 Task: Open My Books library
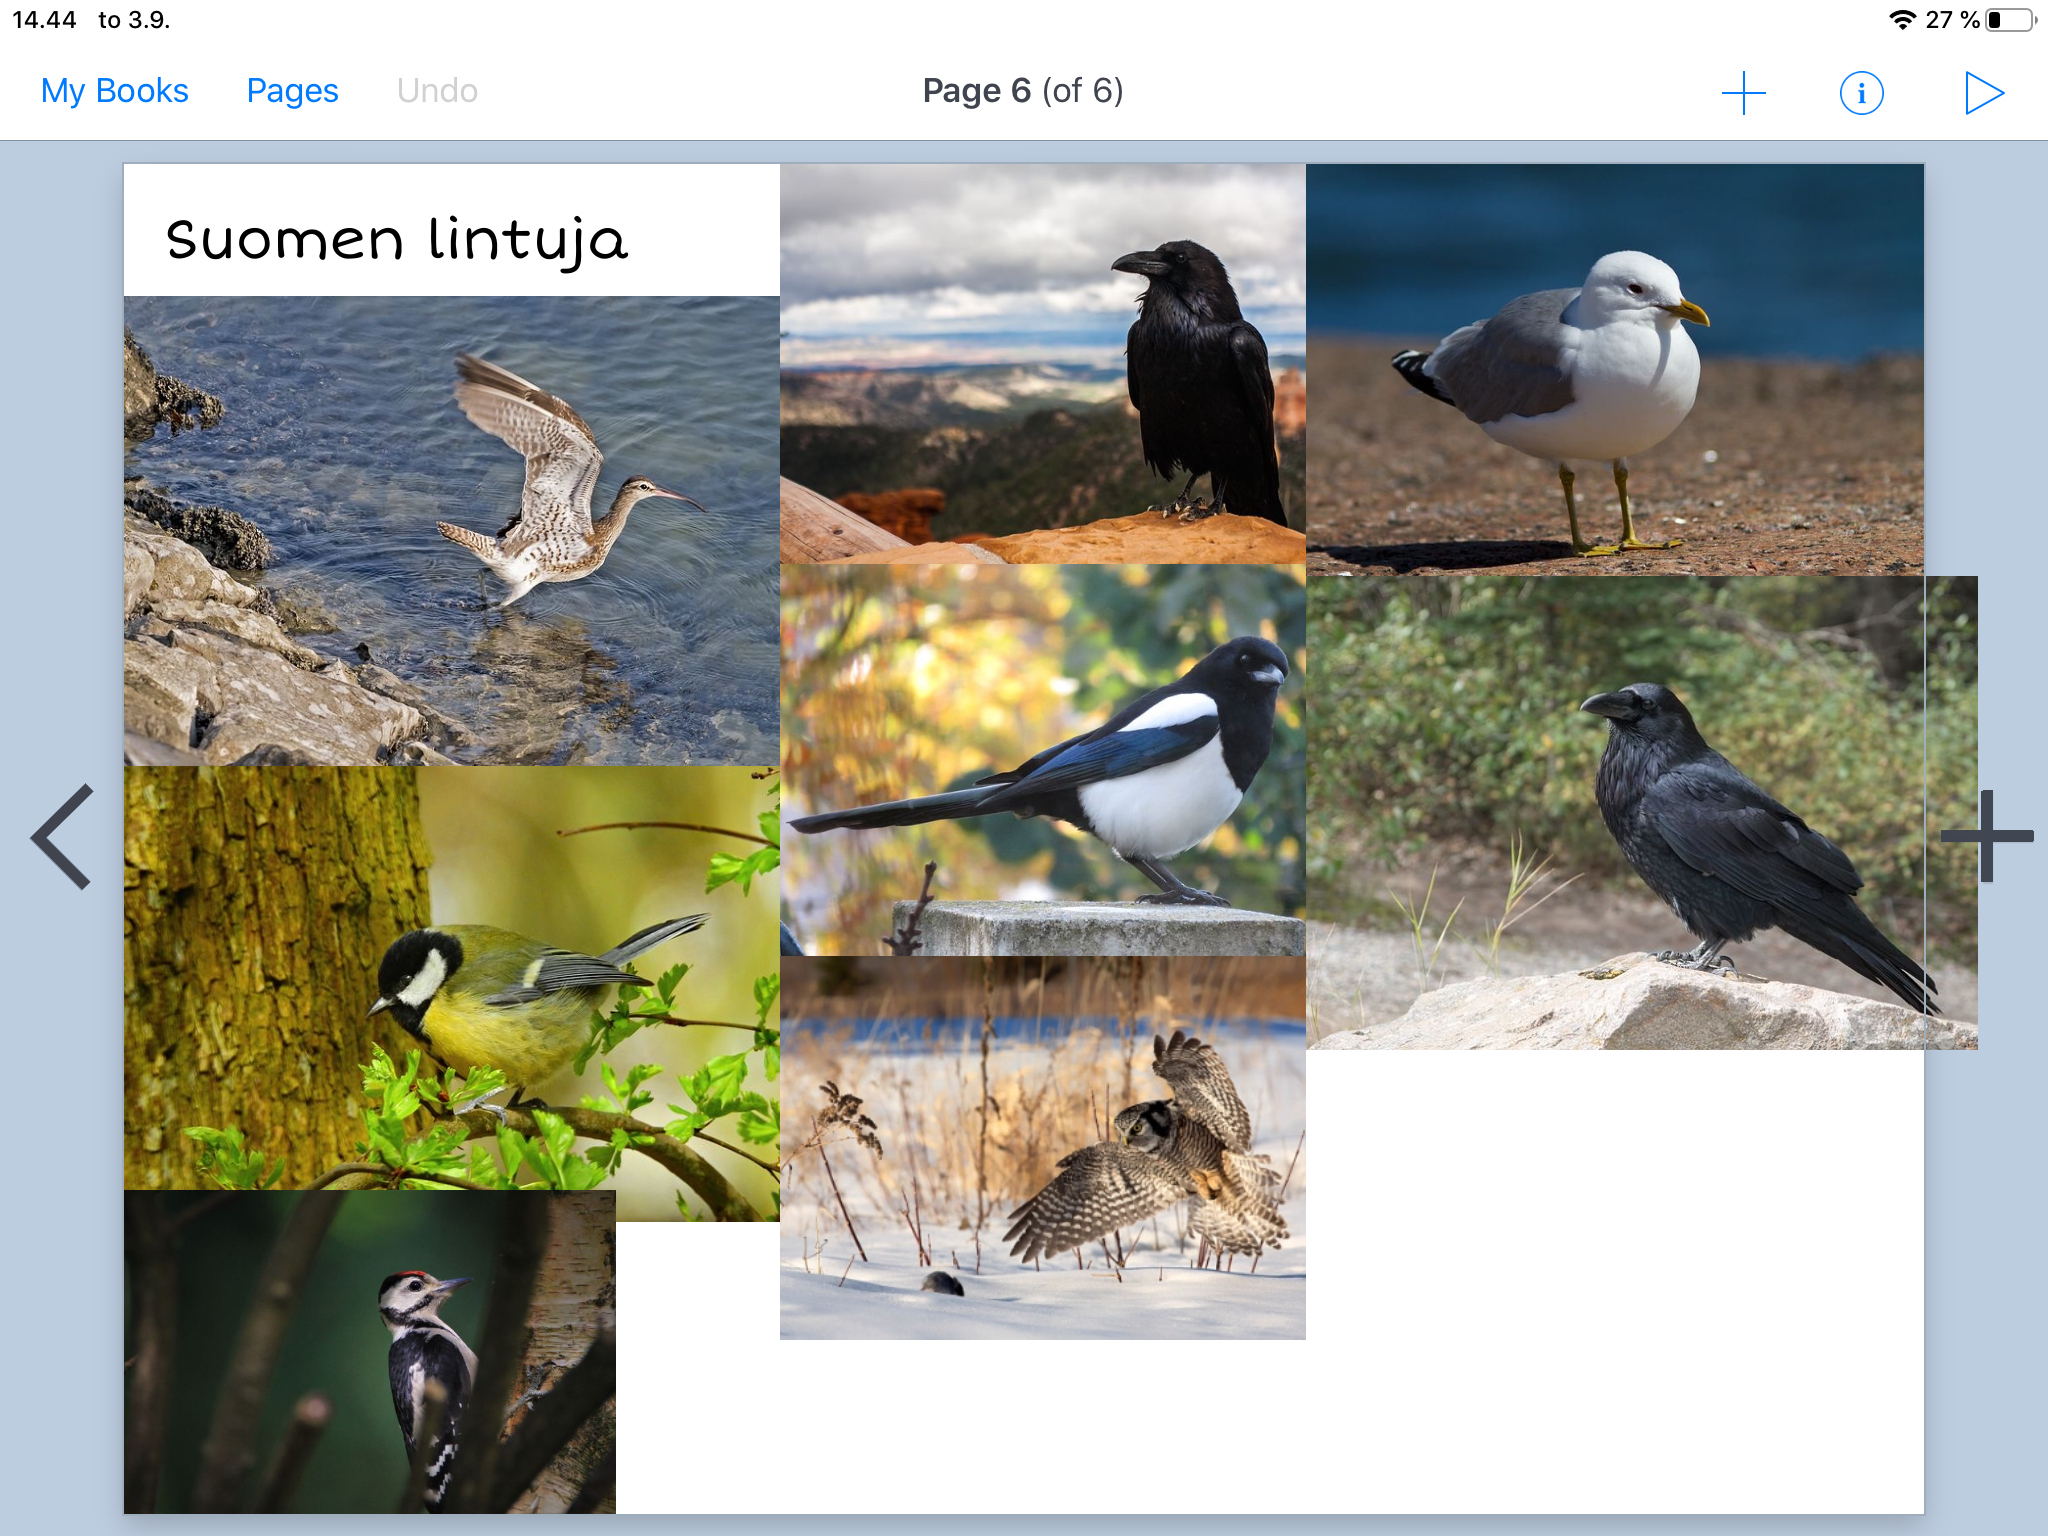115,91
